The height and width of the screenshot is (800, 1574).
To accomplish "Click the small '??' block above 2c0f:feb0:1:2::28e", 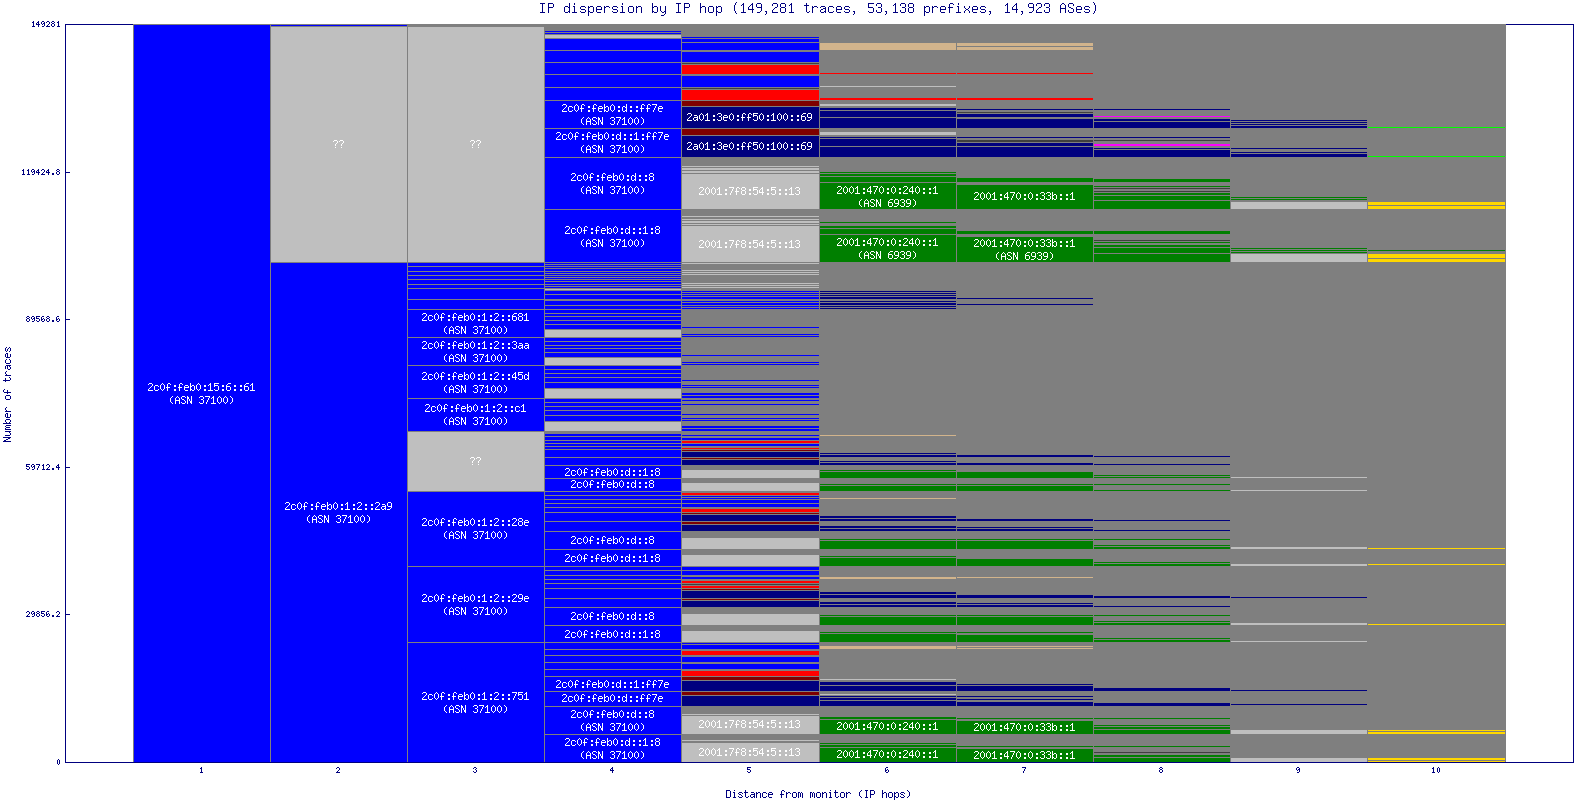I will (476, 461).
